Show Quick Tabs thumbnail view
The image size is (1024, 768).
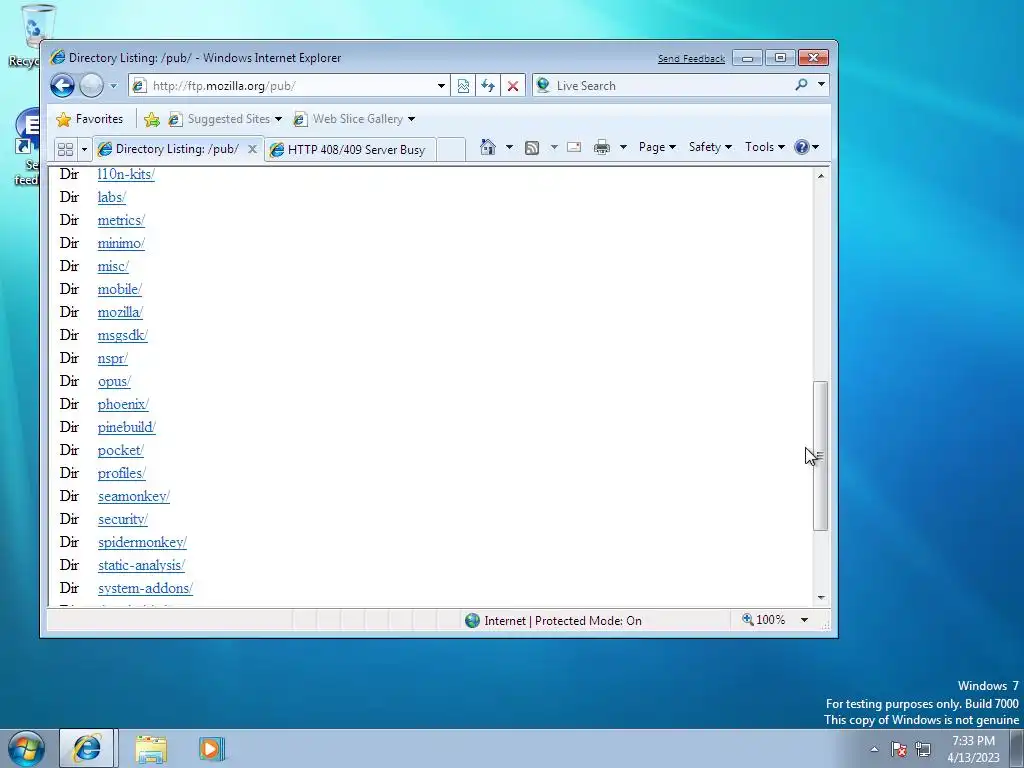pos(65,149)
